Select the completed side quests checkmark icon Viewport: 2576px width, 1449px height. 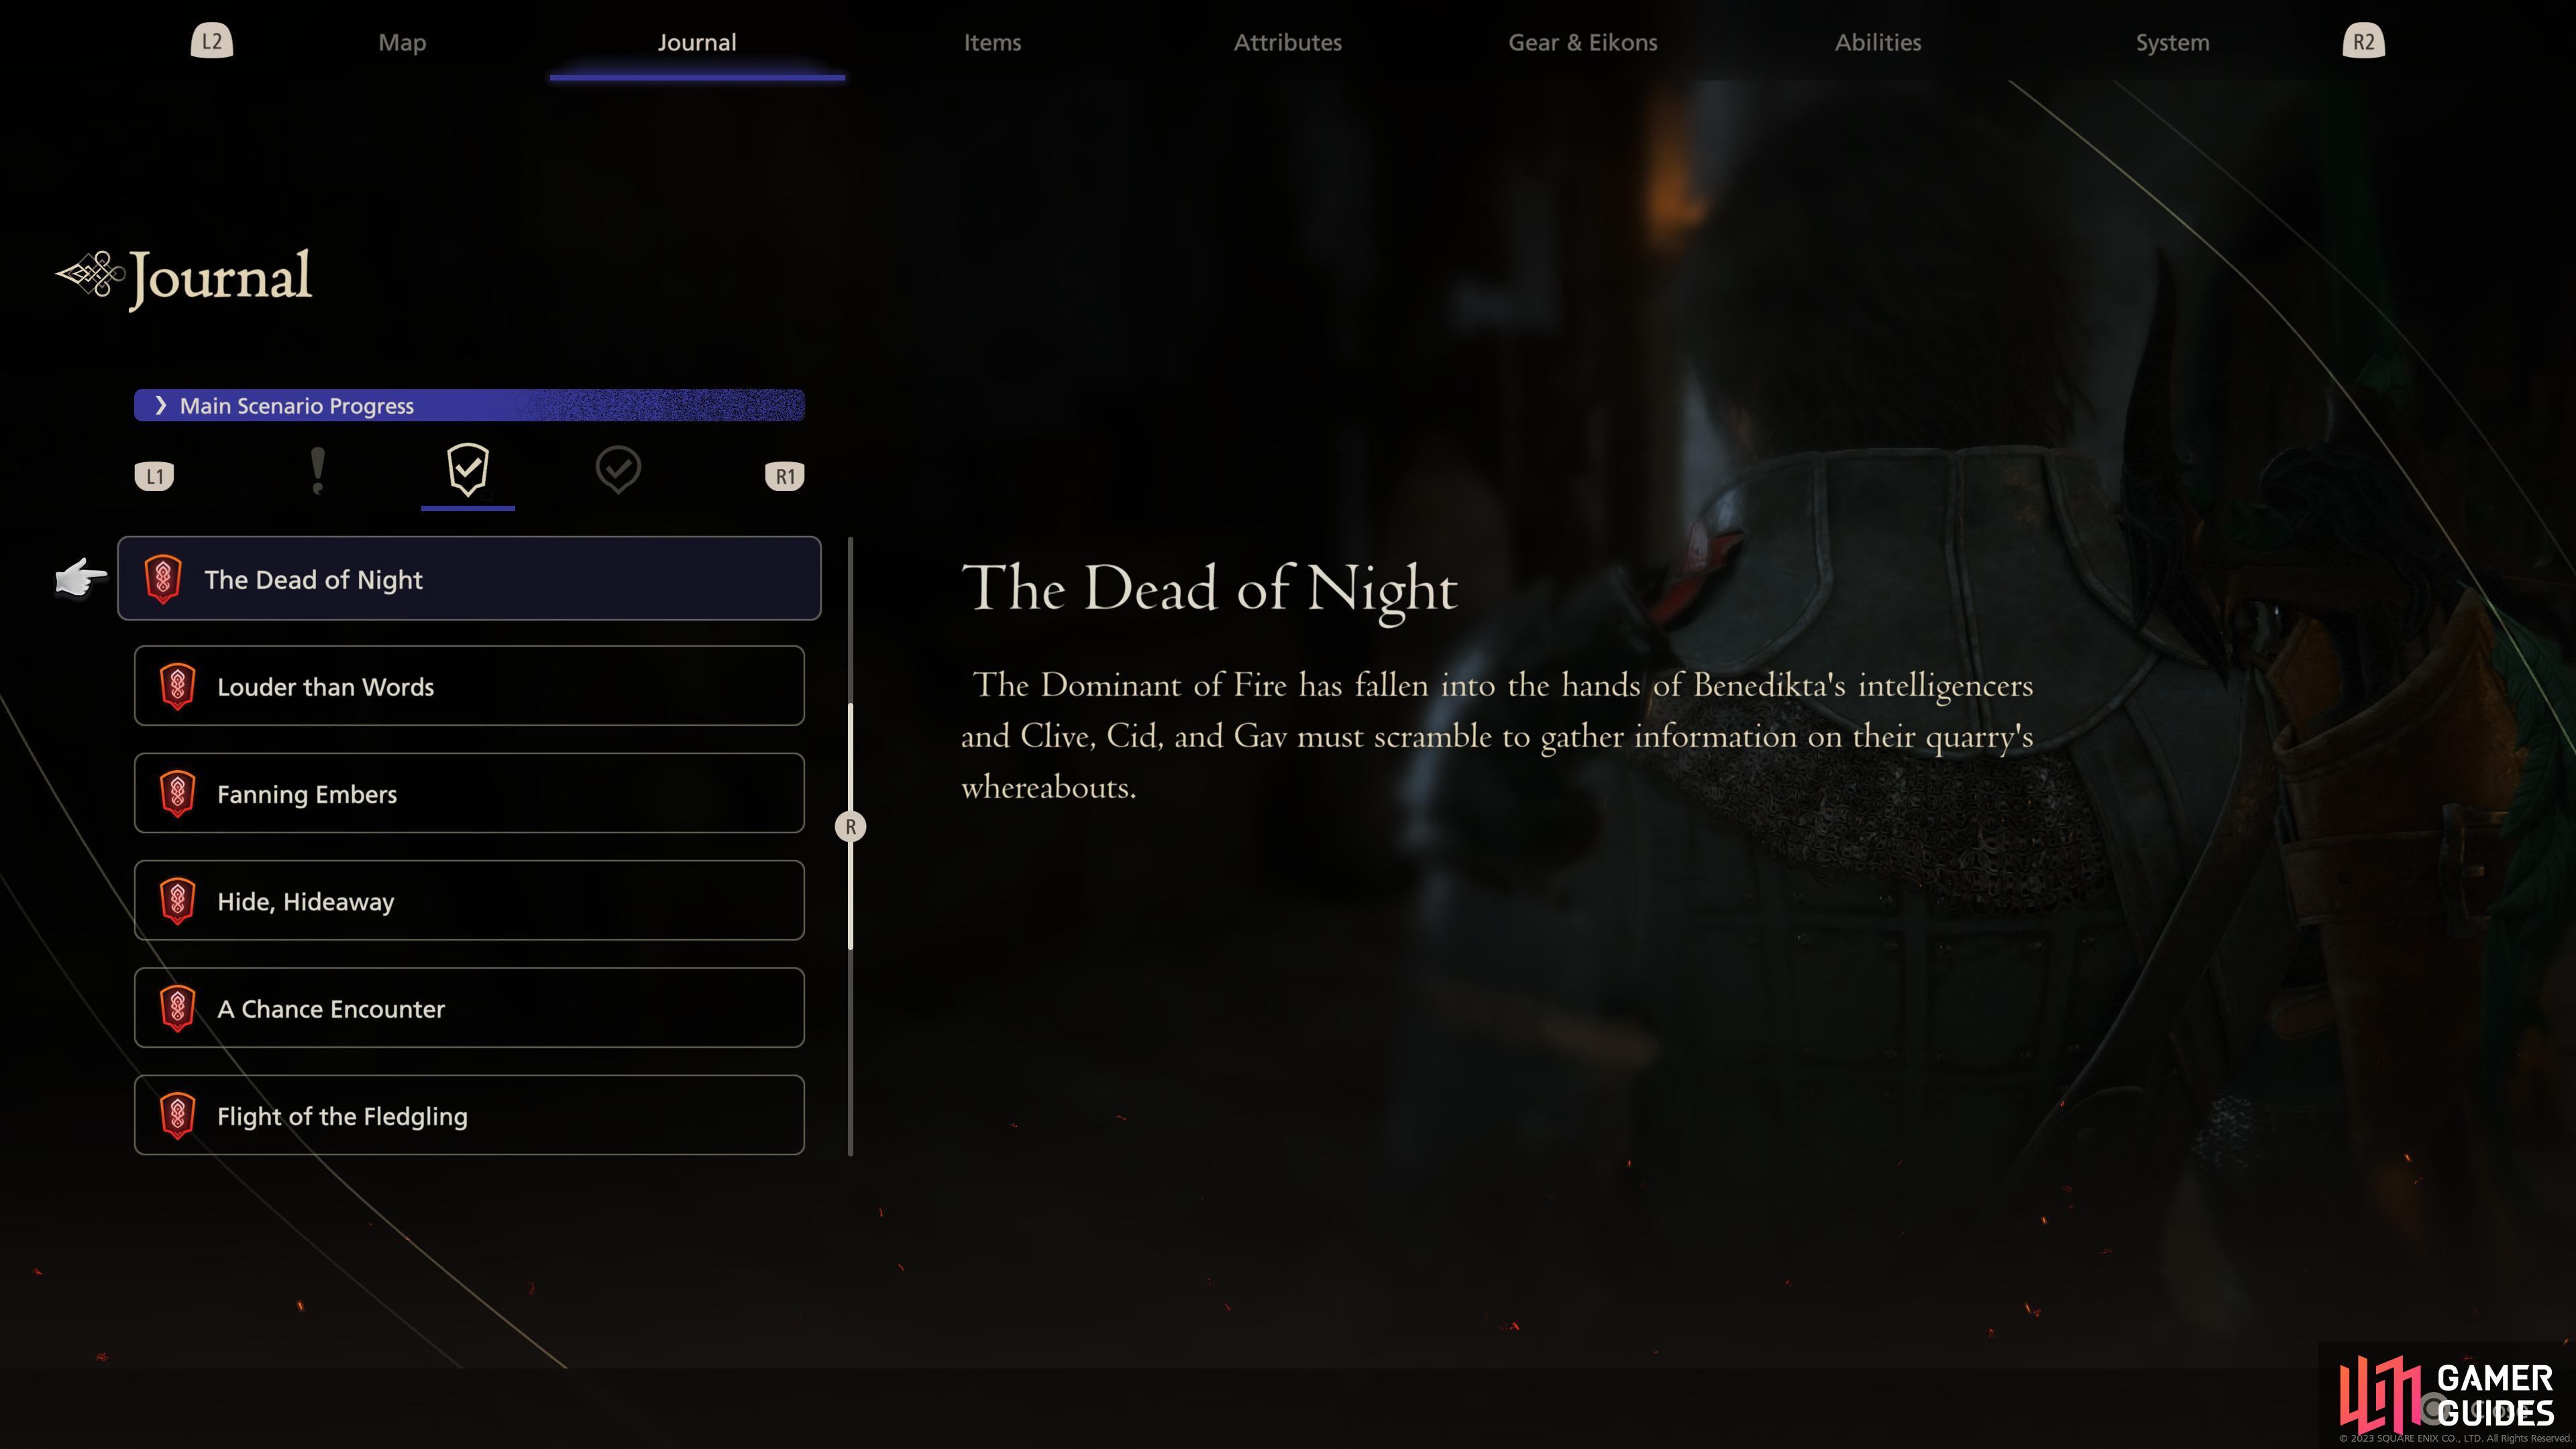pyautogui.click(x=618, y=469)
